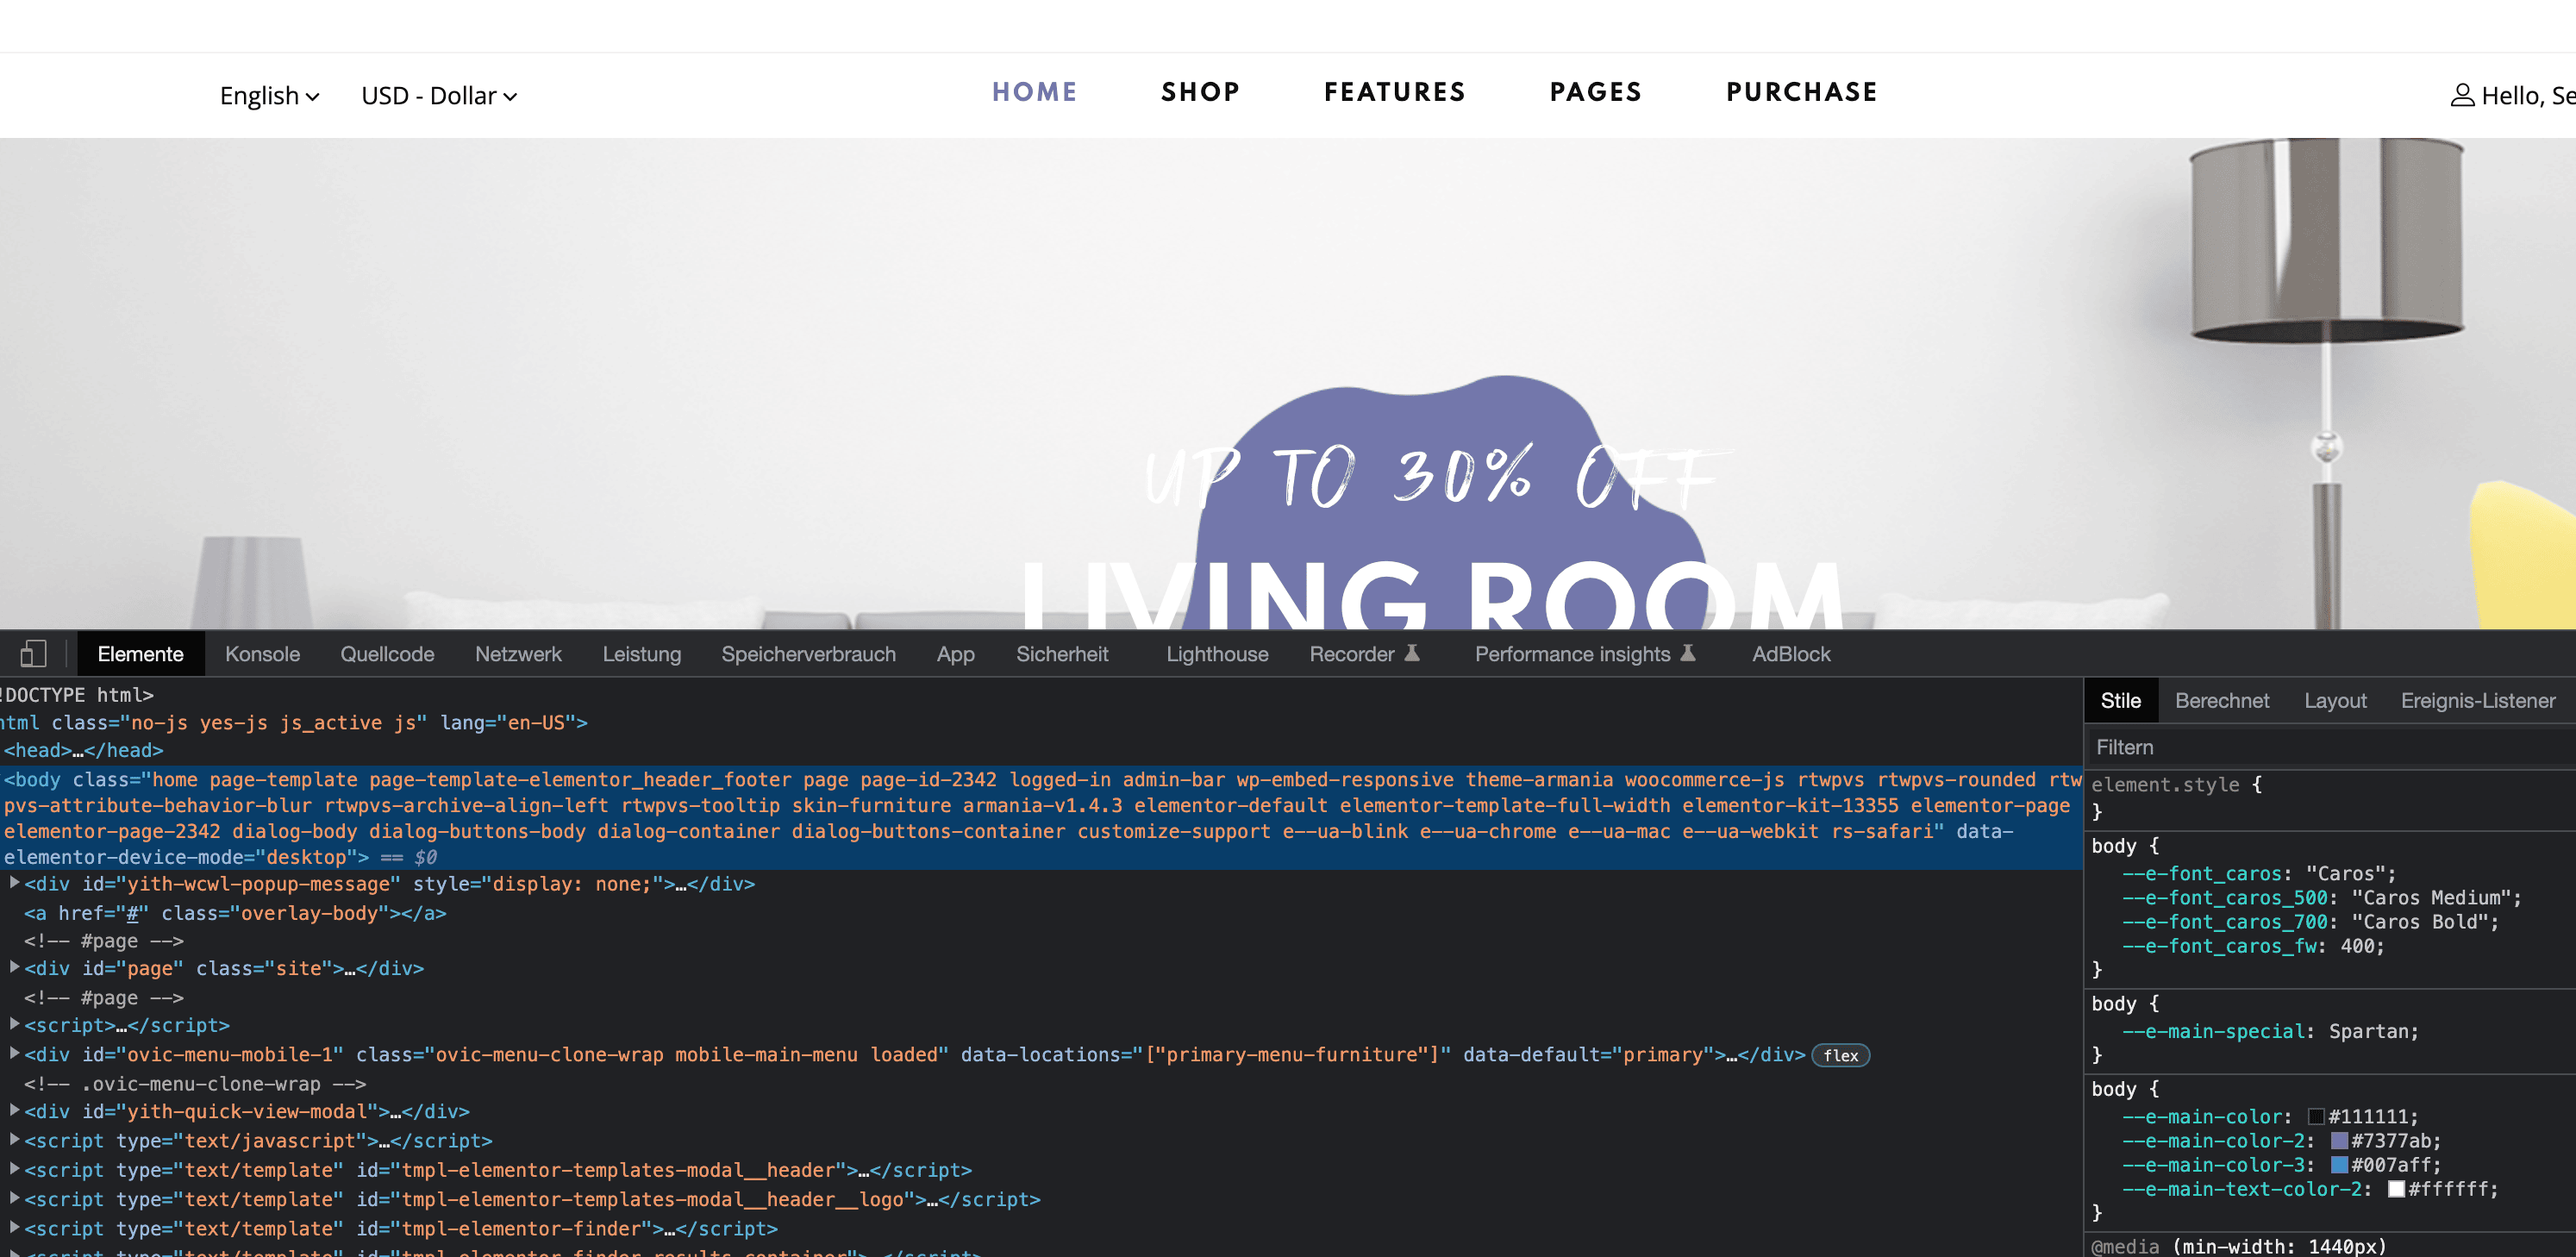Expand the tmpl-elementor-templates-modal__header__logo script node

pyautogui.click(x=14, y=1197)
